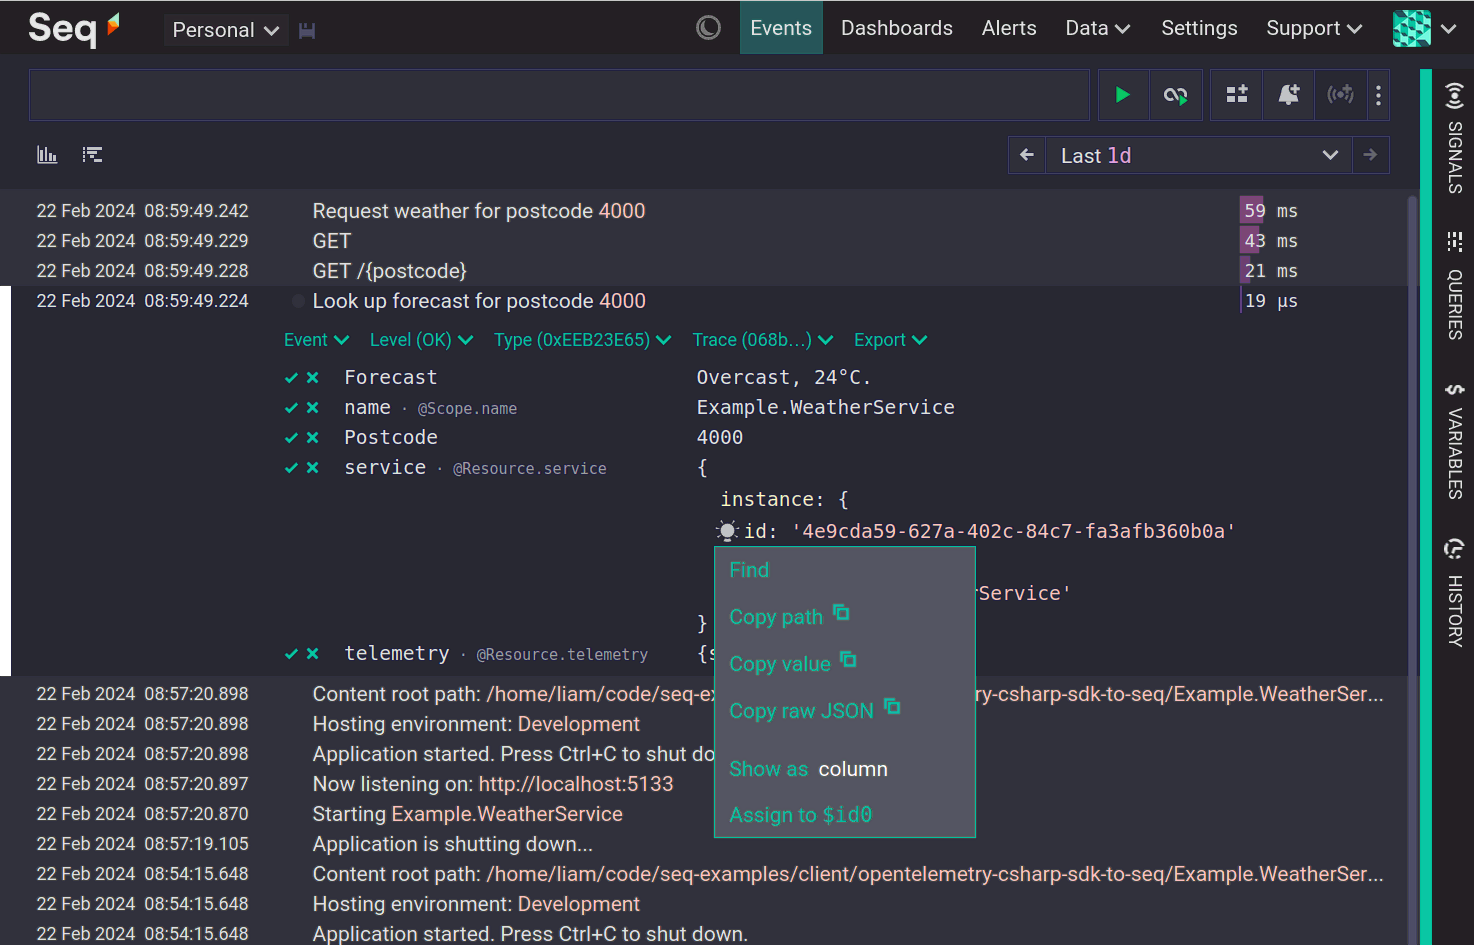This screenshot has height=945, width=1474.
Task: Expand the Data menu
Action: pyautogui.click(x=1097, y=28)
